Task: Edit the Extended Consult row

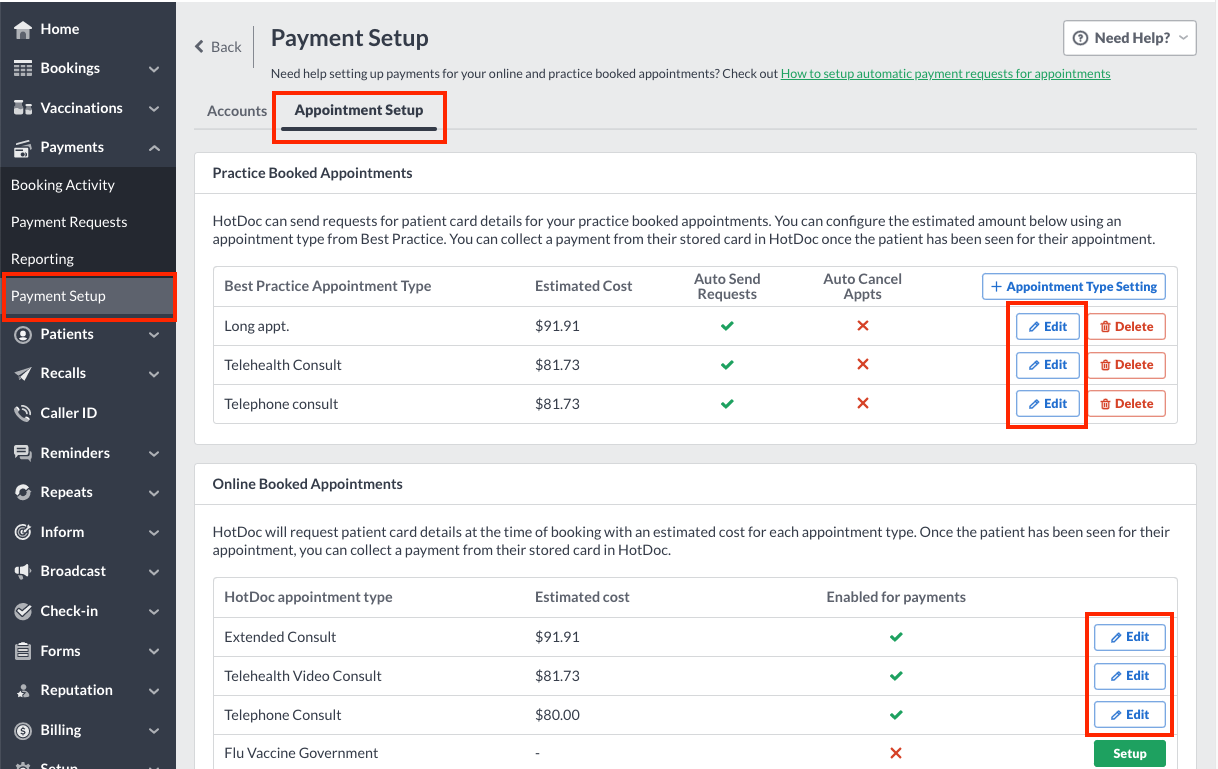Action: point(1130,637)
